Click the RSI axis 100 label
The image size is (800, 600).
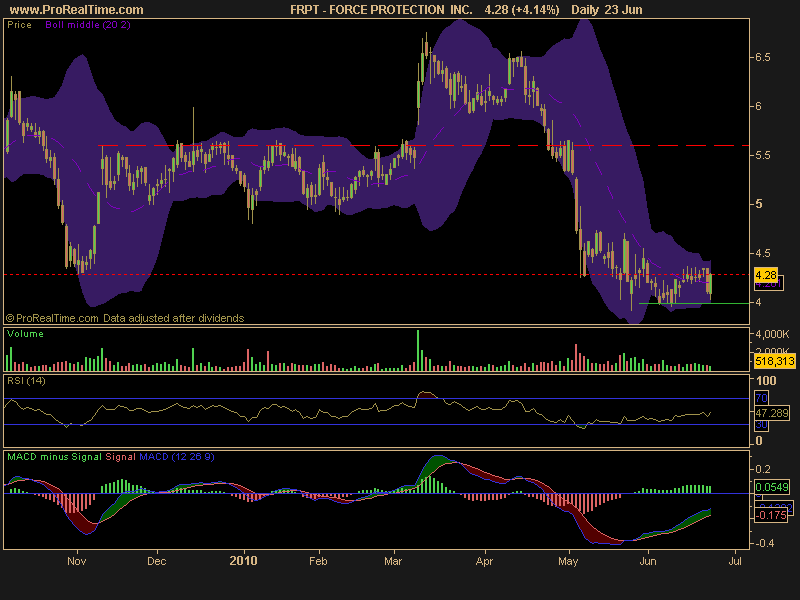pos(766,381)
